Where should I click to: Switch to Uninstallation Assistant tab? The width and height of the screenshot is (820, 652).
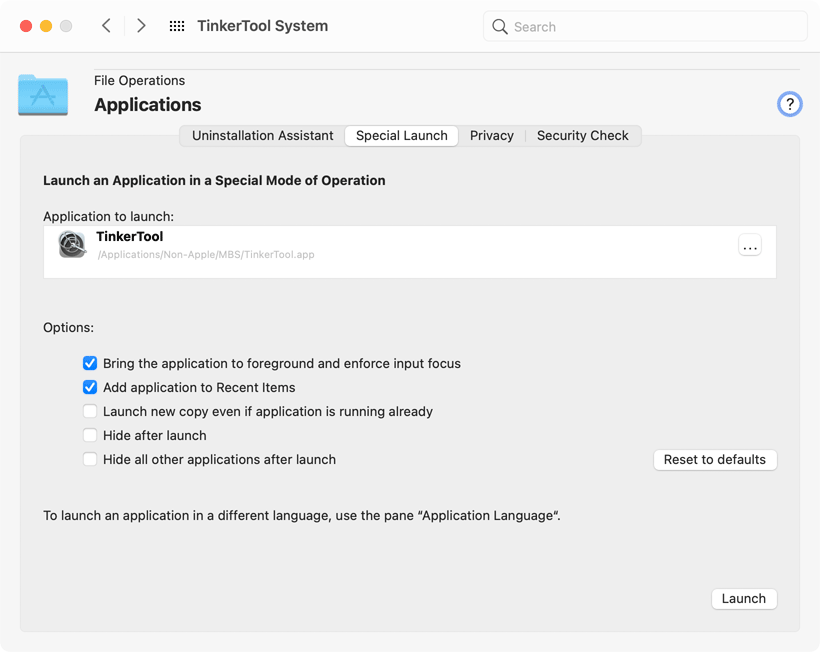tap(263, 136)
